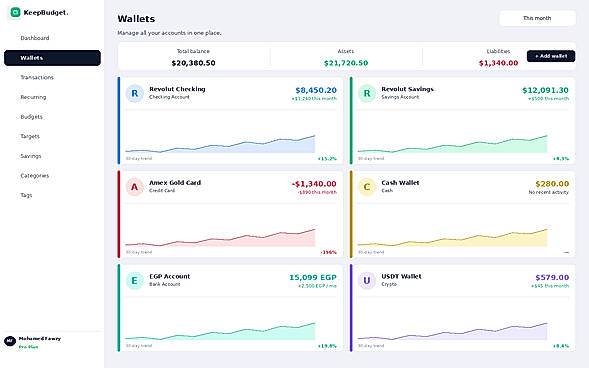The image size is (589, 368).
Task: Click the KeepBudget brand name
Action: tap(46, 12)
